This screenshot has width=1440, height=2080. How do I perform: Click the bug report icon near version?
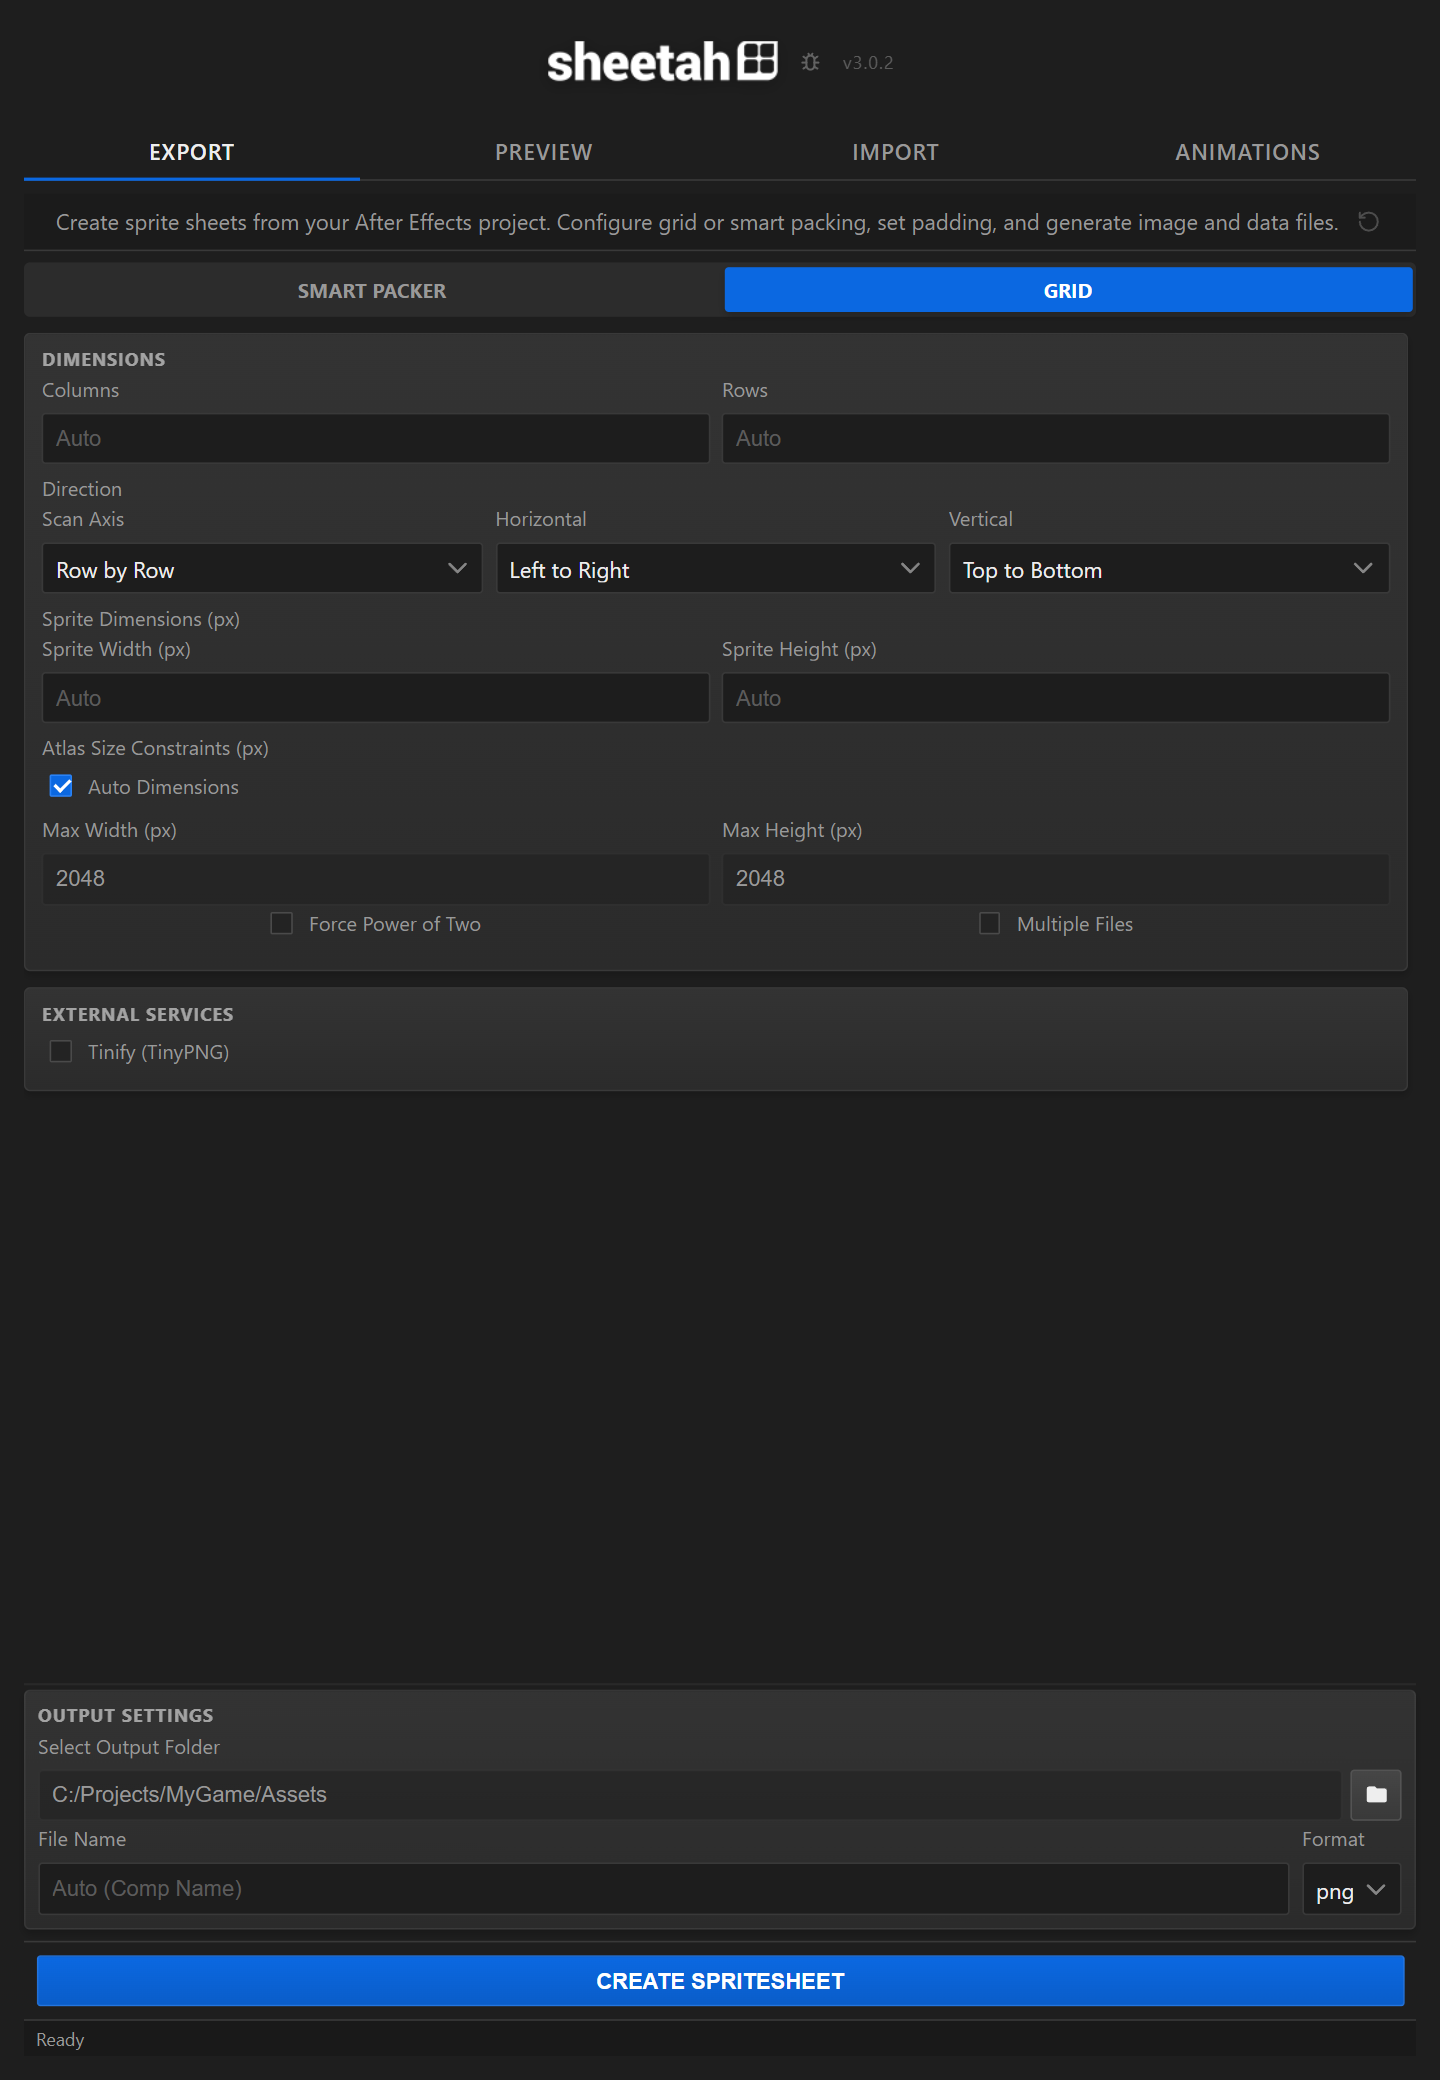810,62
